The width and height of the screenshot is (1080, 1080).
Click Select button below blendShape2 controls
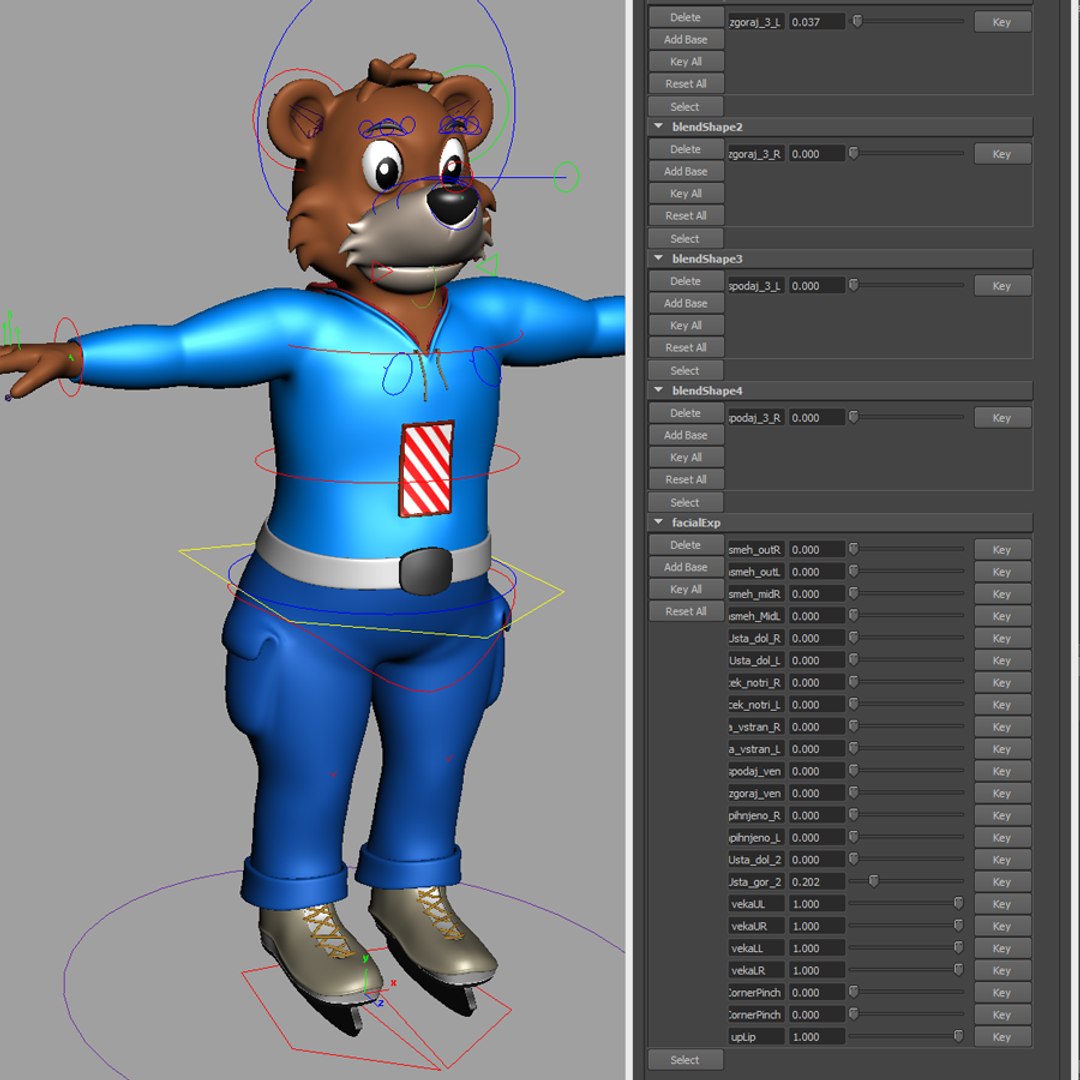tap(686, 239)
